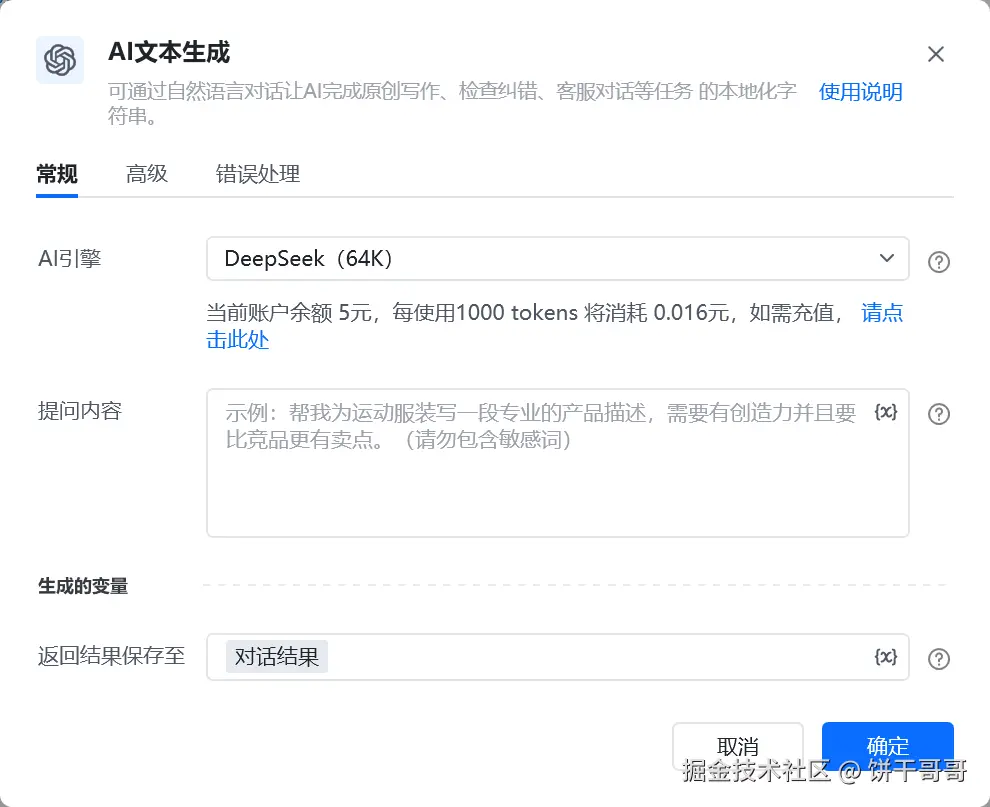Image resolution: width=990 pixels, height=807 pixels.
Task: Click the 当前账户余额 5元 balance text
Action: [x=289, y=313]
